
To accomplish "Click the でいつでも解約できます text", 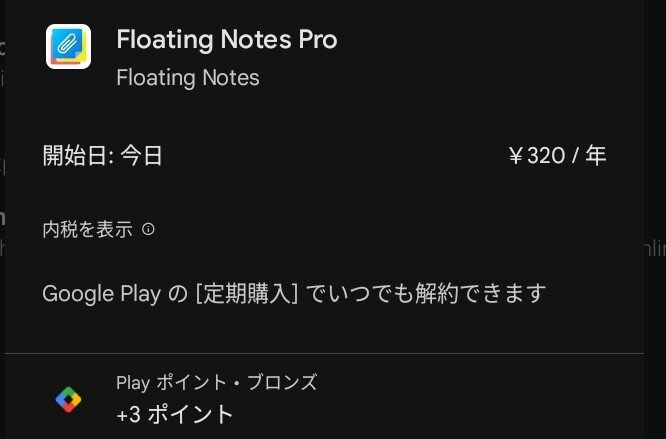I will click(x=426, y=293).
